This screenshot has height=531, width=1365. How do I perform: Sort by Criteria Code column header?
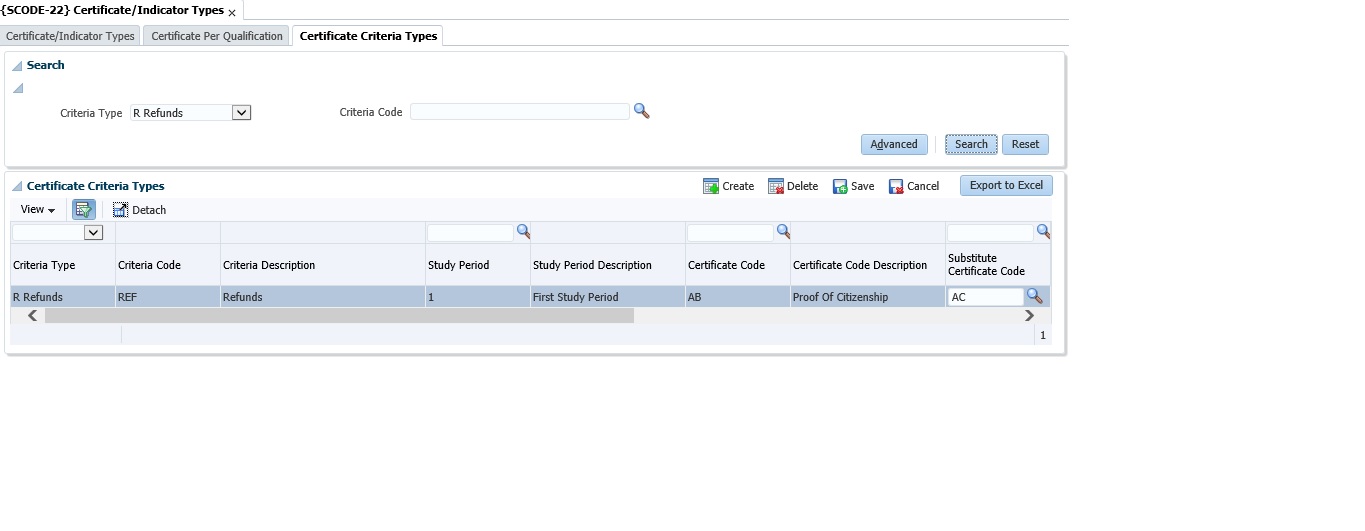point(168,265)
